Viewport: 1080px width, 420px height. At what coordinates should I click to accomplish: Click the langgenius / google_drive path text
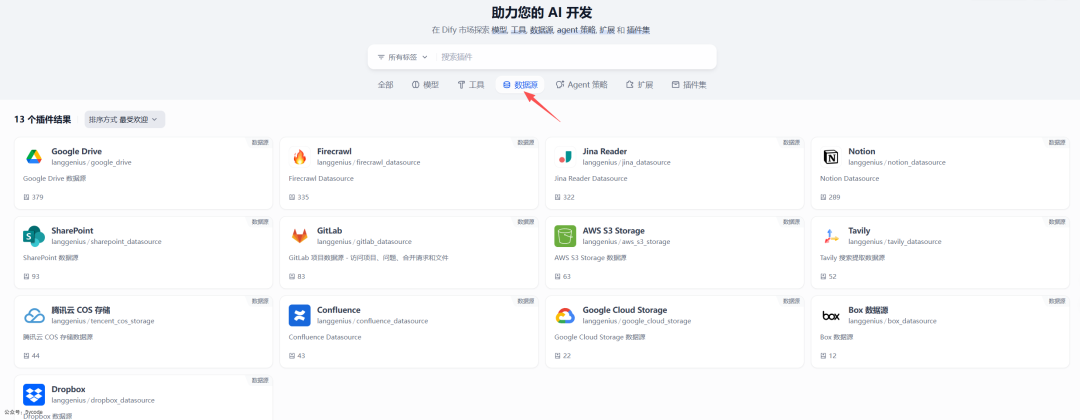[x=92, y=162]
